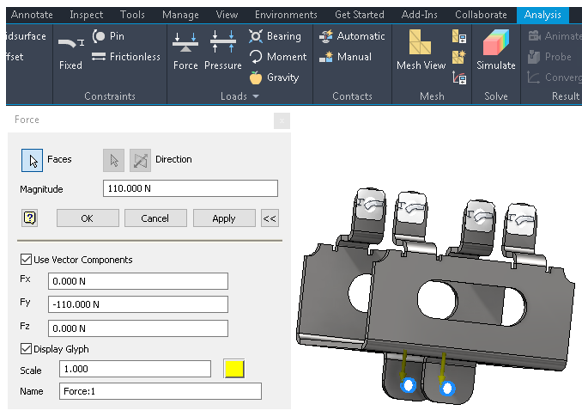Switch to the Collaborate tab
This screenshot has height=411, width=582.
(481, 15)
